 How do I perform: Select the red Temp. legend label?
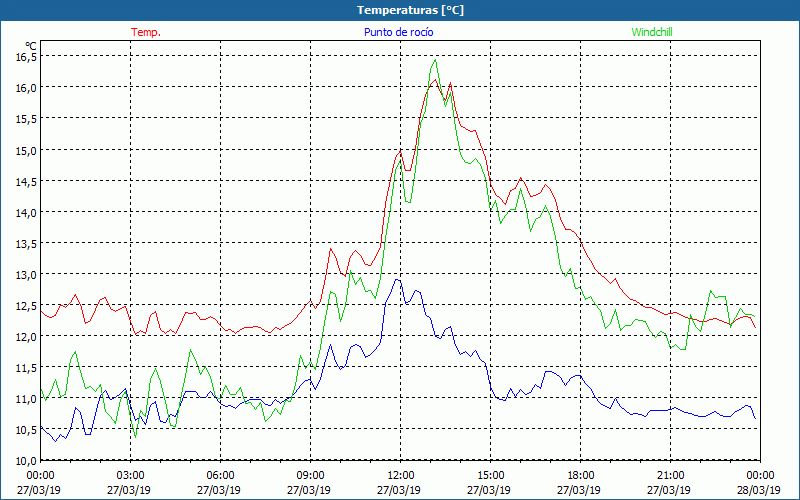point(146,32)
